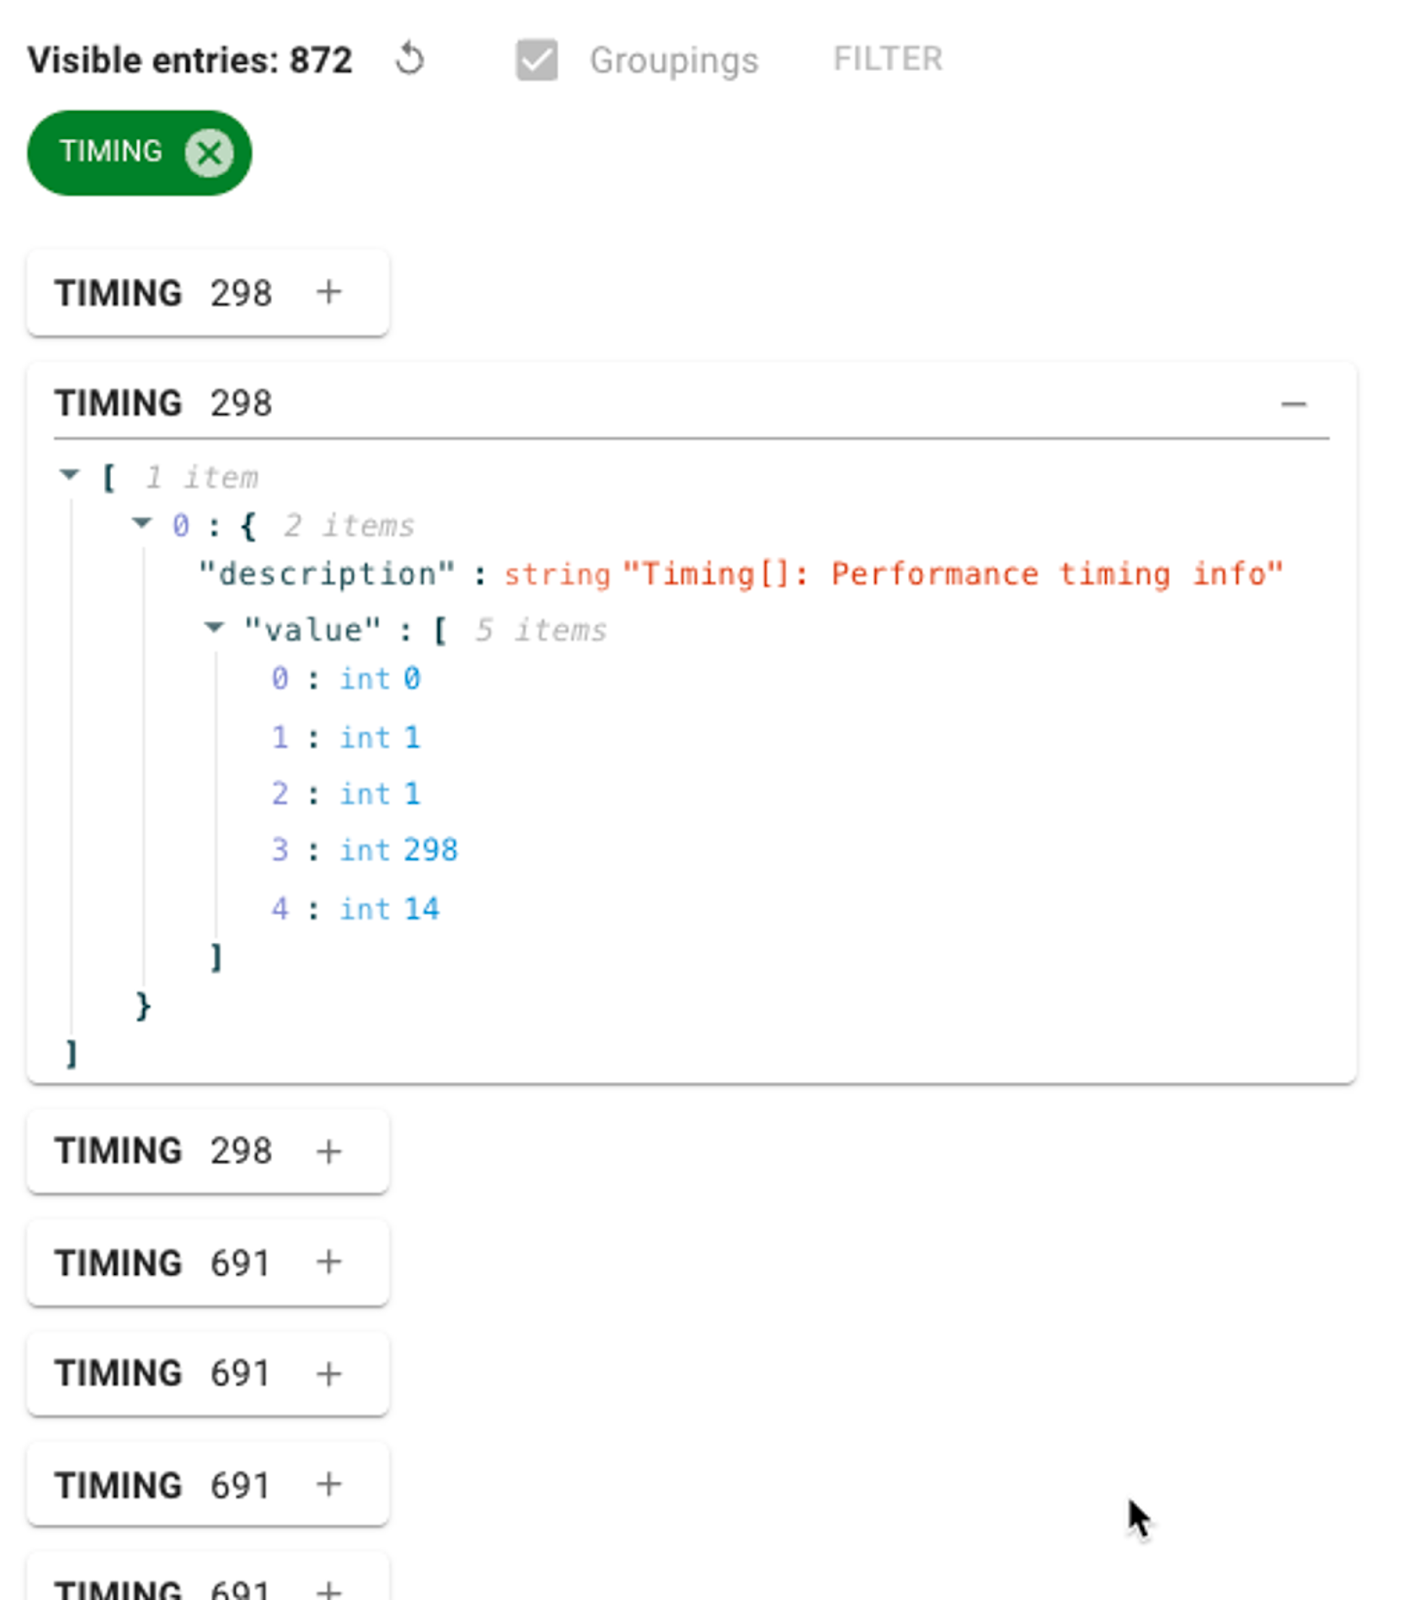Collapse the root array triangle

(x=69, y=475)
